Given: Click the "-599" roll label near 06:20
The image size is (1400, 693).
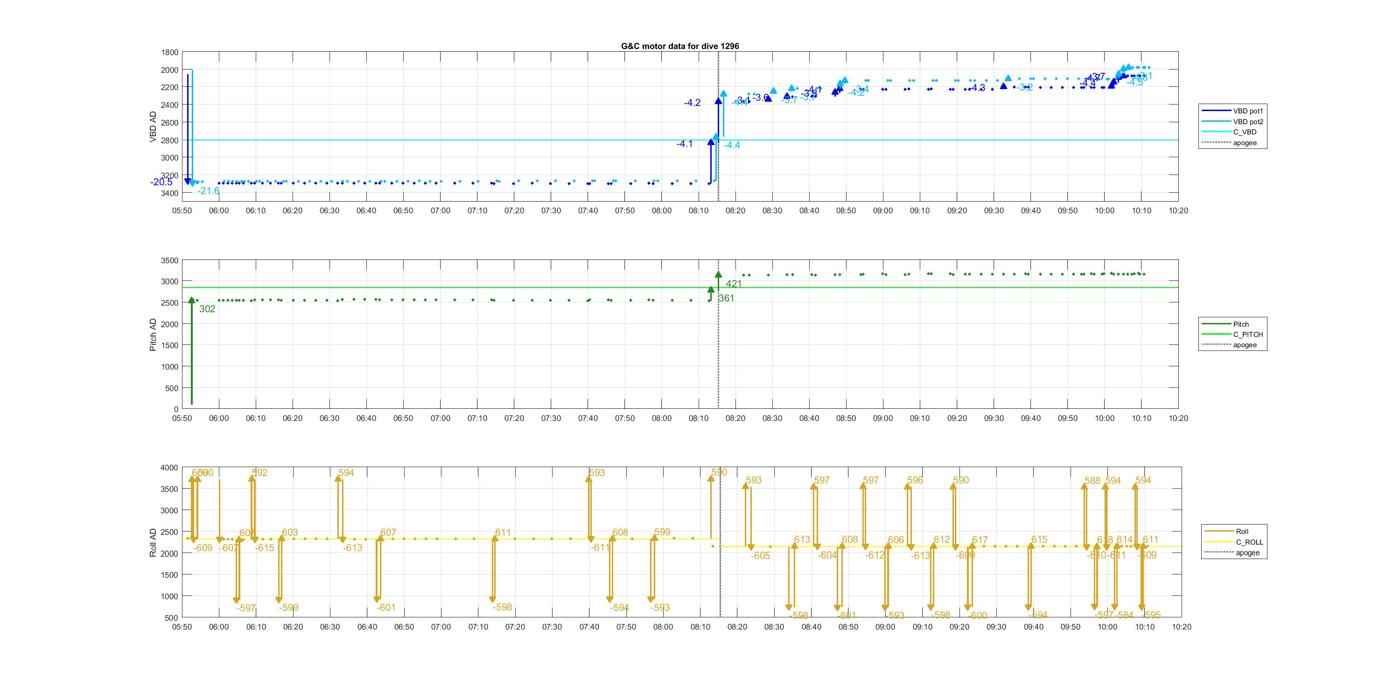Looking at the screenshot, I should (288, 608).
